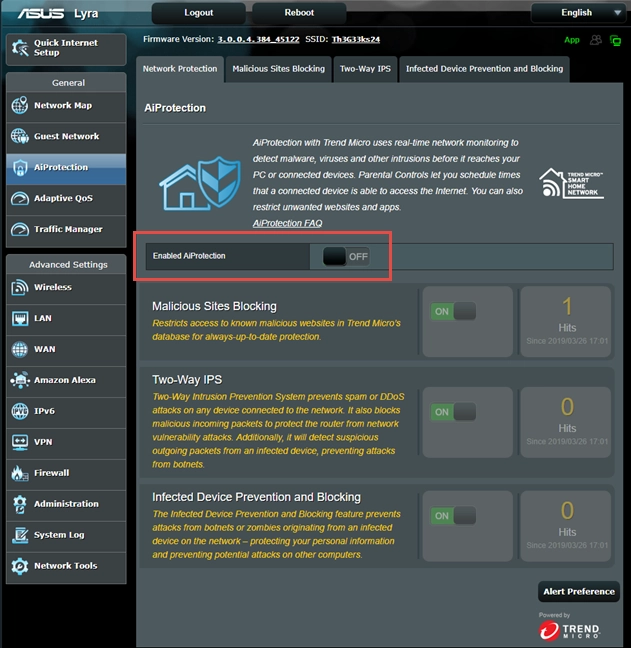Click the Malicious Sites Blocking heading
This screenshot has height=648, width=631.
pos(214,306)
